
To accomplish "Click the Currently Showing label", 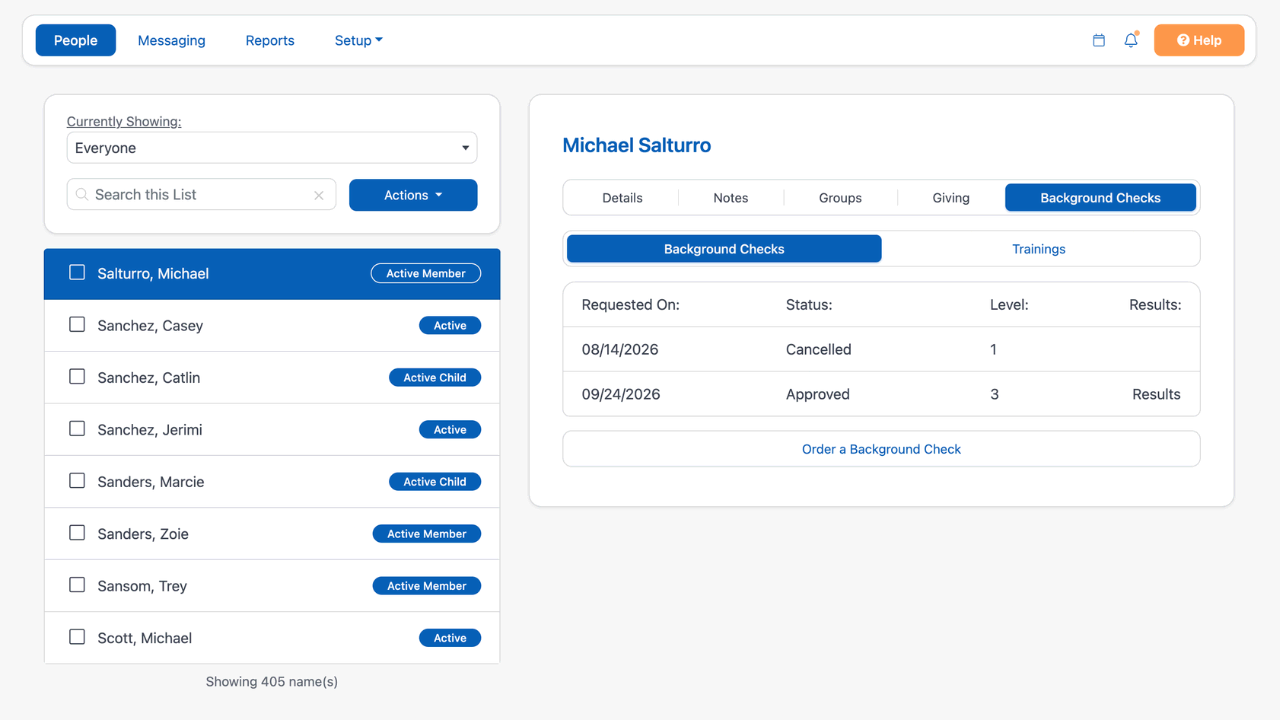I will pyautogui.click(x=124, y=121).
